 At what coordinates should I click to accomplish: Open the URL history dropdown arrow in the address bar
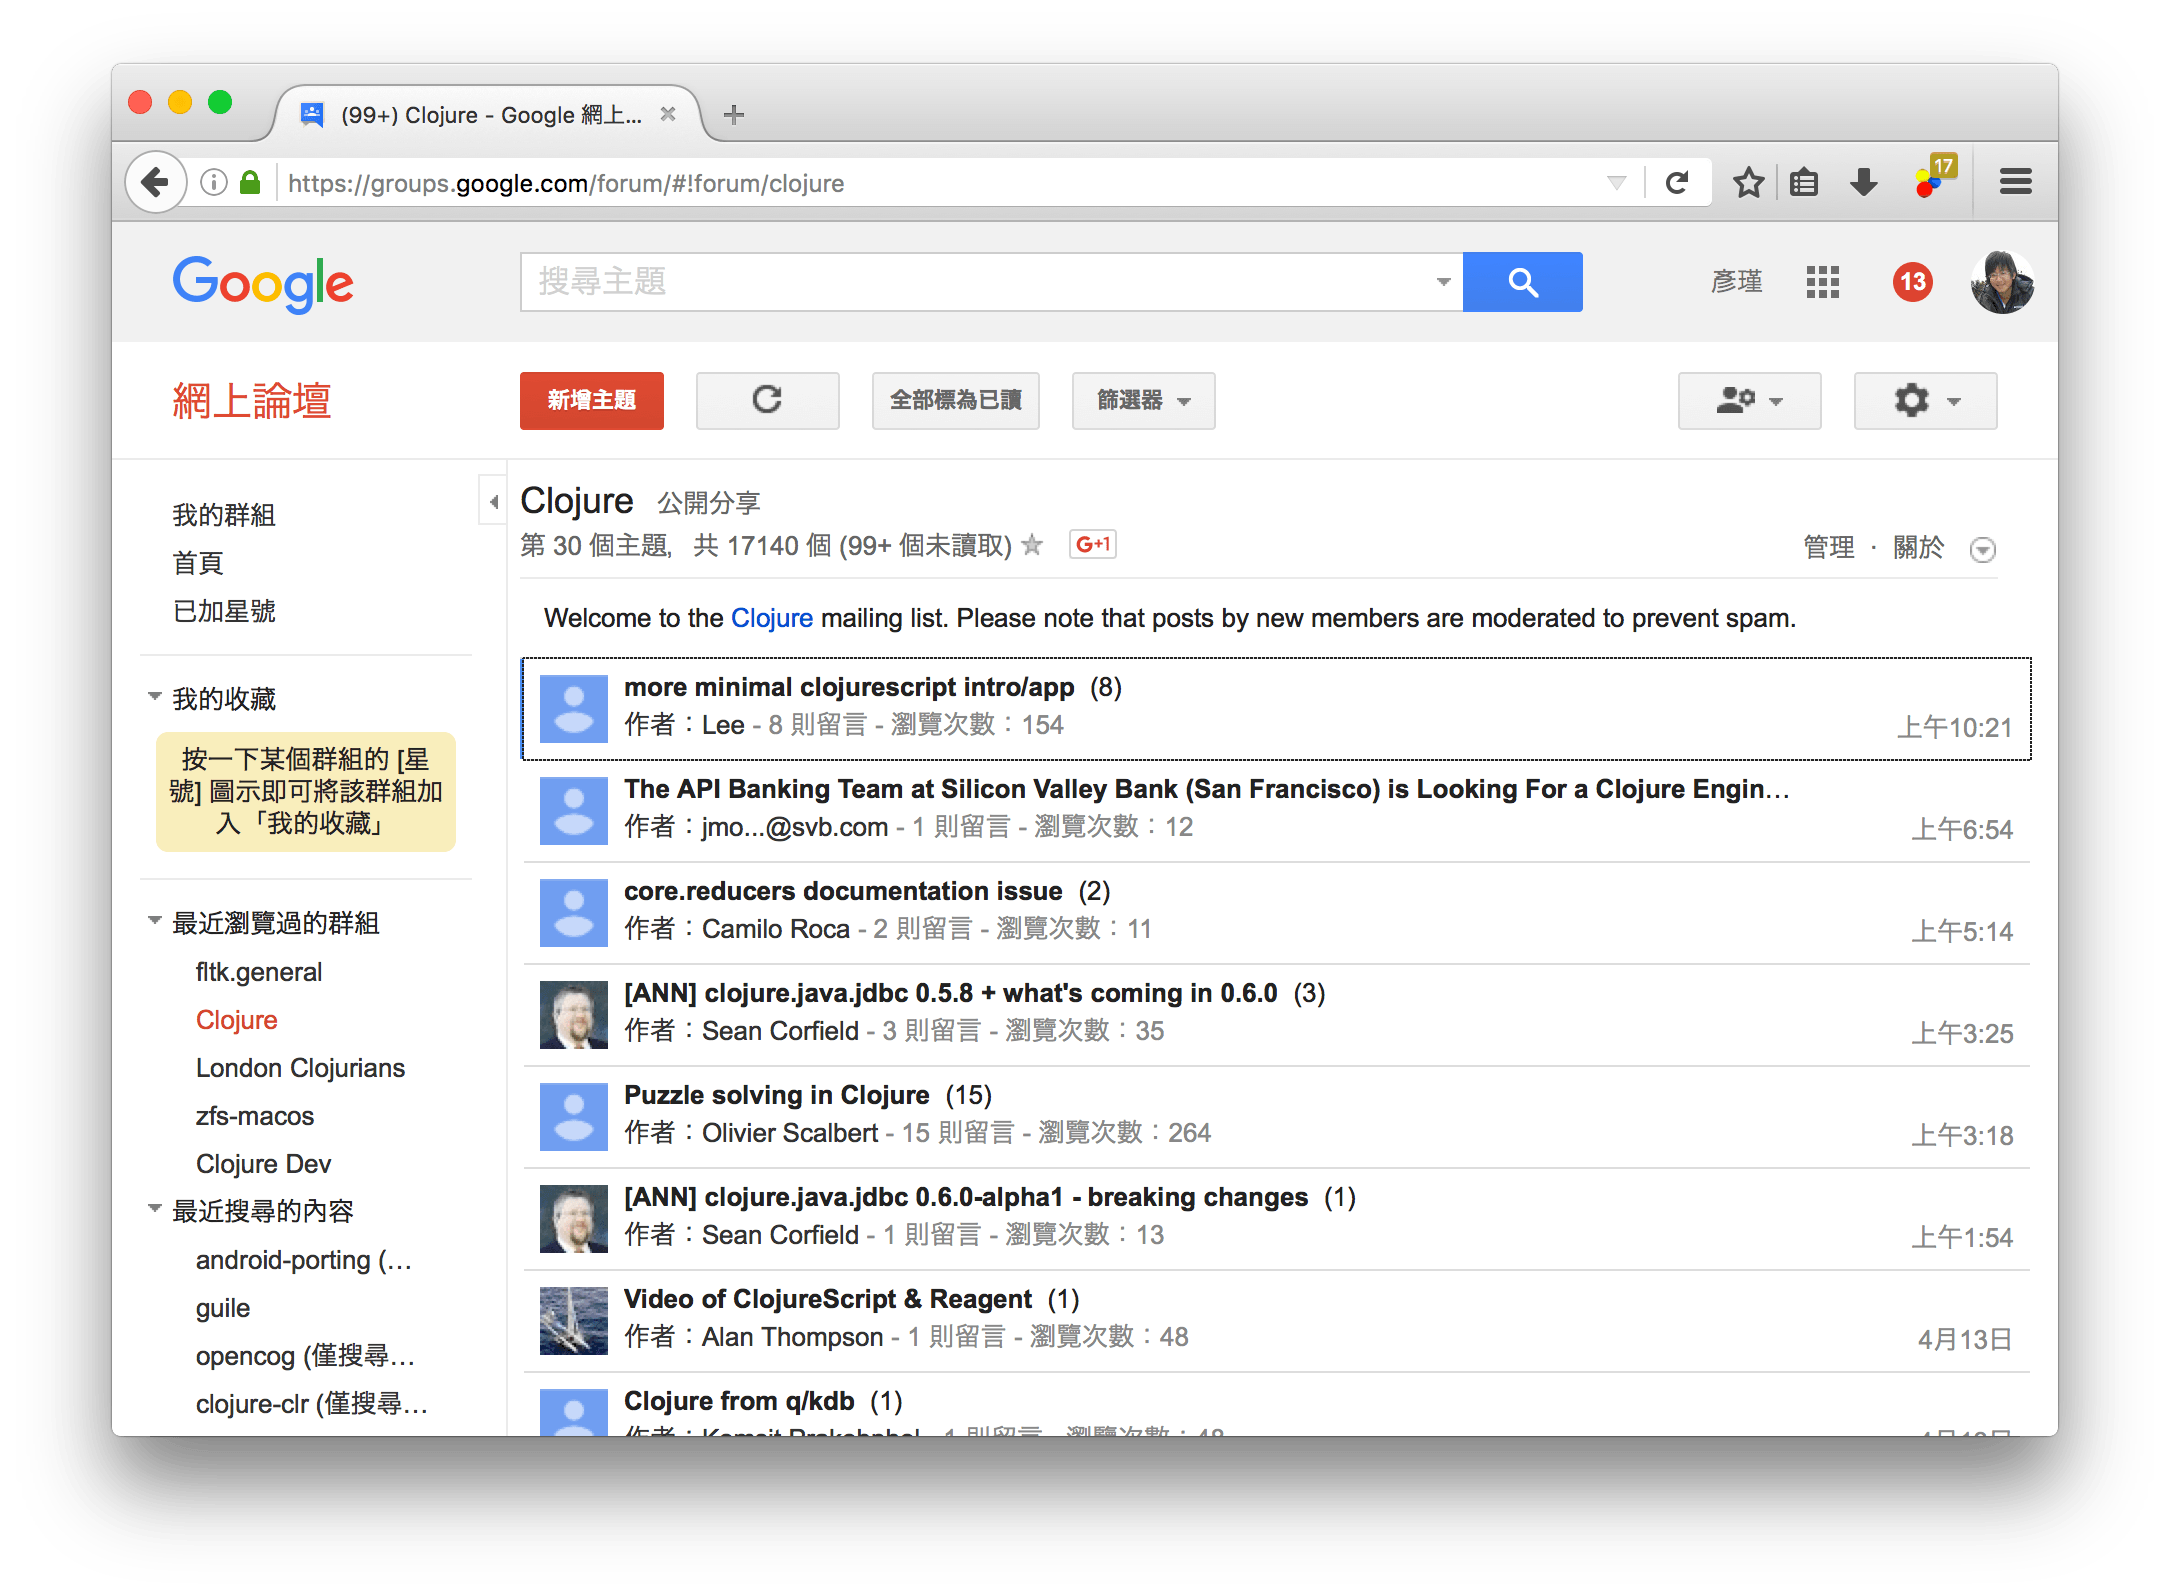click(1616, 183)
